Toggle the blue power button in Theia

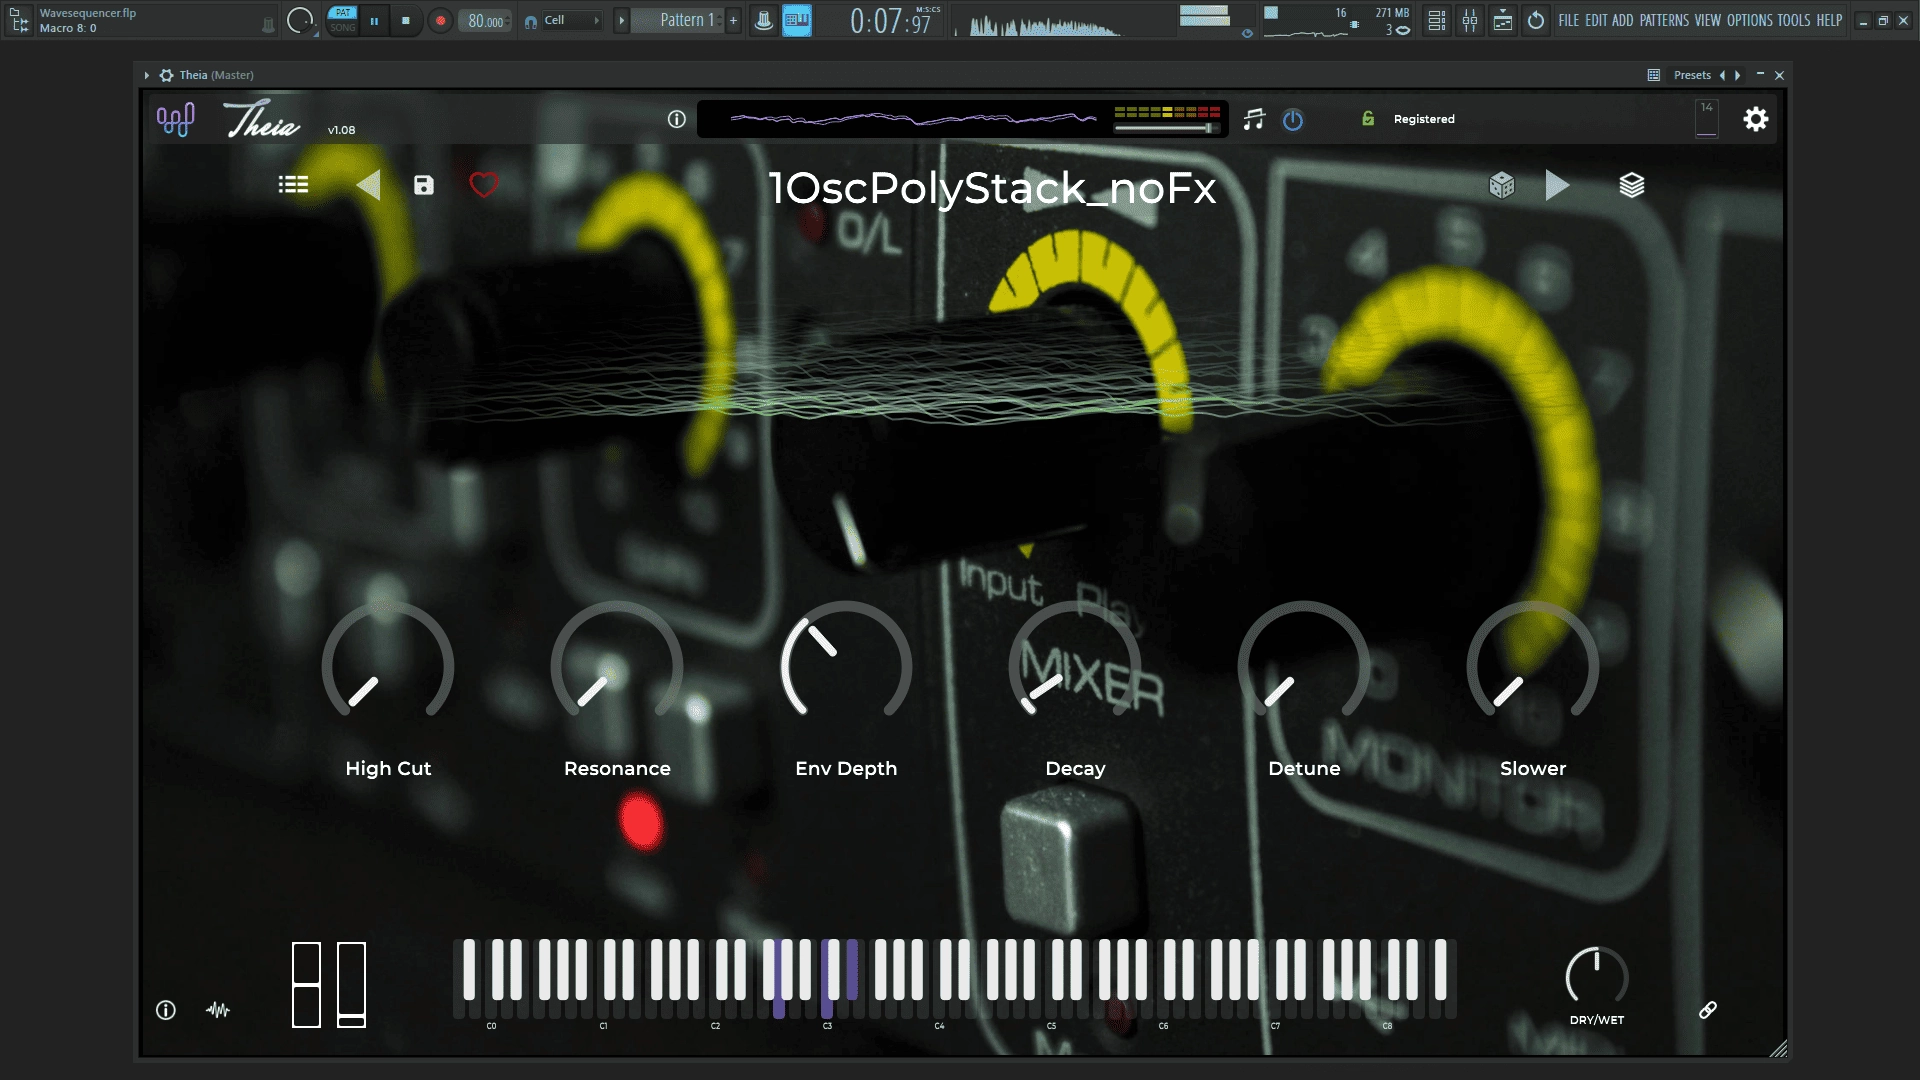(x=1293, y=120)
